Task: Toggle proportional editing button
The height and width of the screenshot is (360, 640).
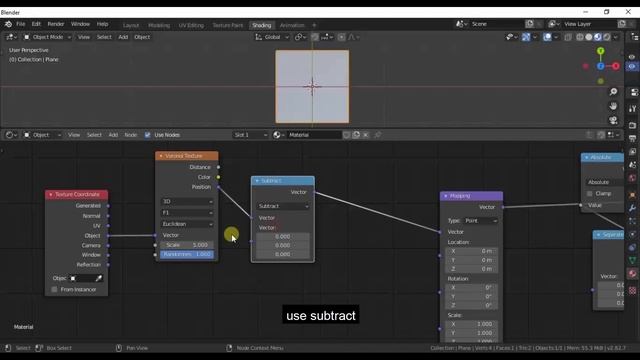Action: pyautogui.click(x=341, y=37)
